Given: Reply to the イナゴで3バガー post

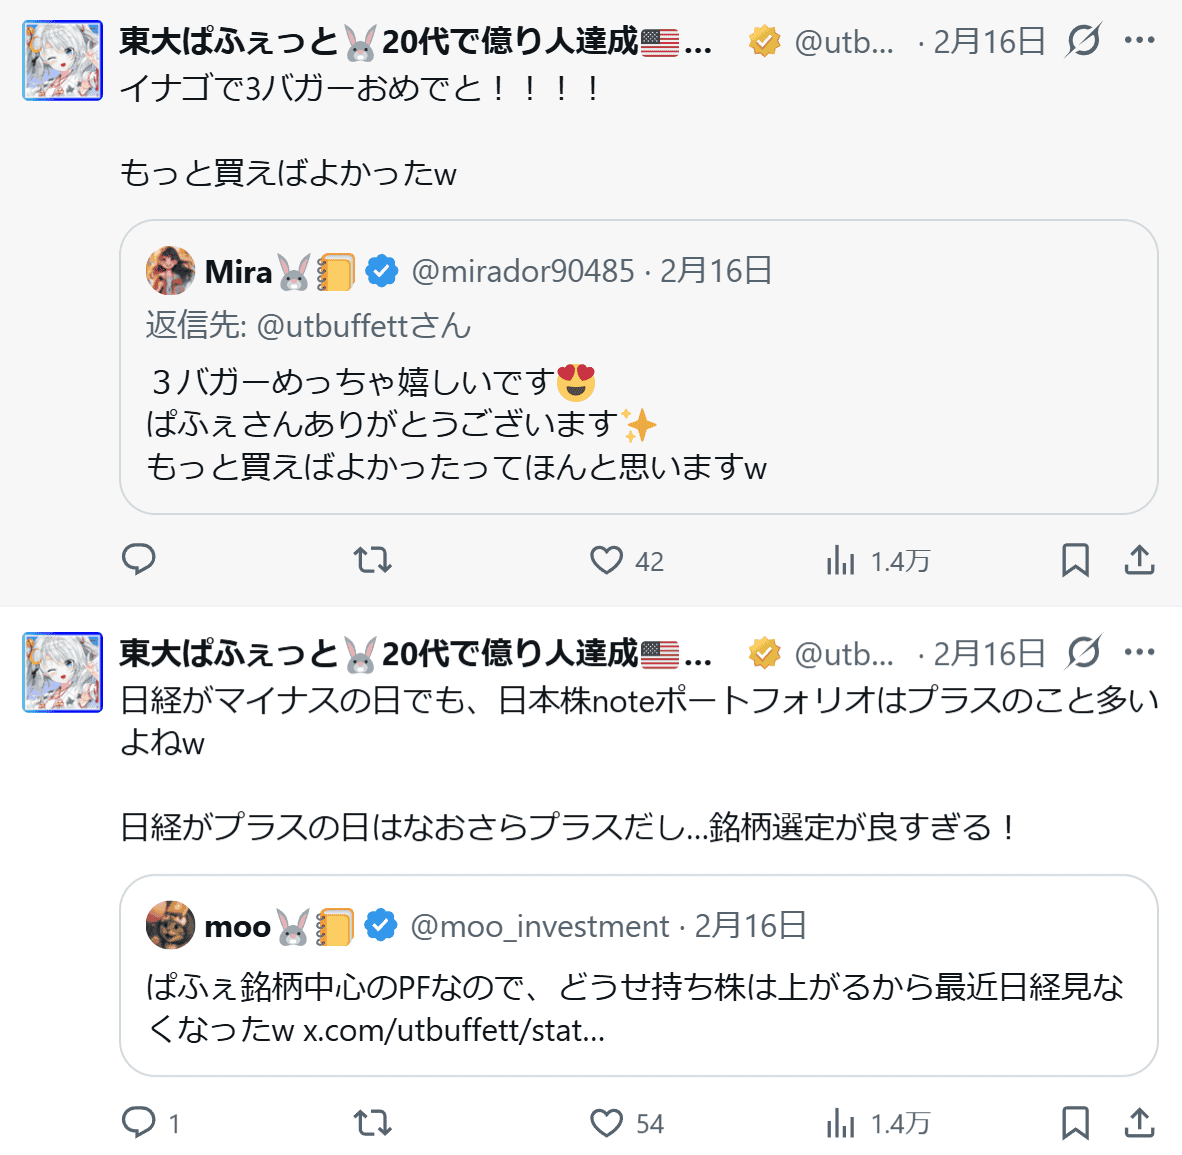Looking at the screenshot, I should [139, 560].
